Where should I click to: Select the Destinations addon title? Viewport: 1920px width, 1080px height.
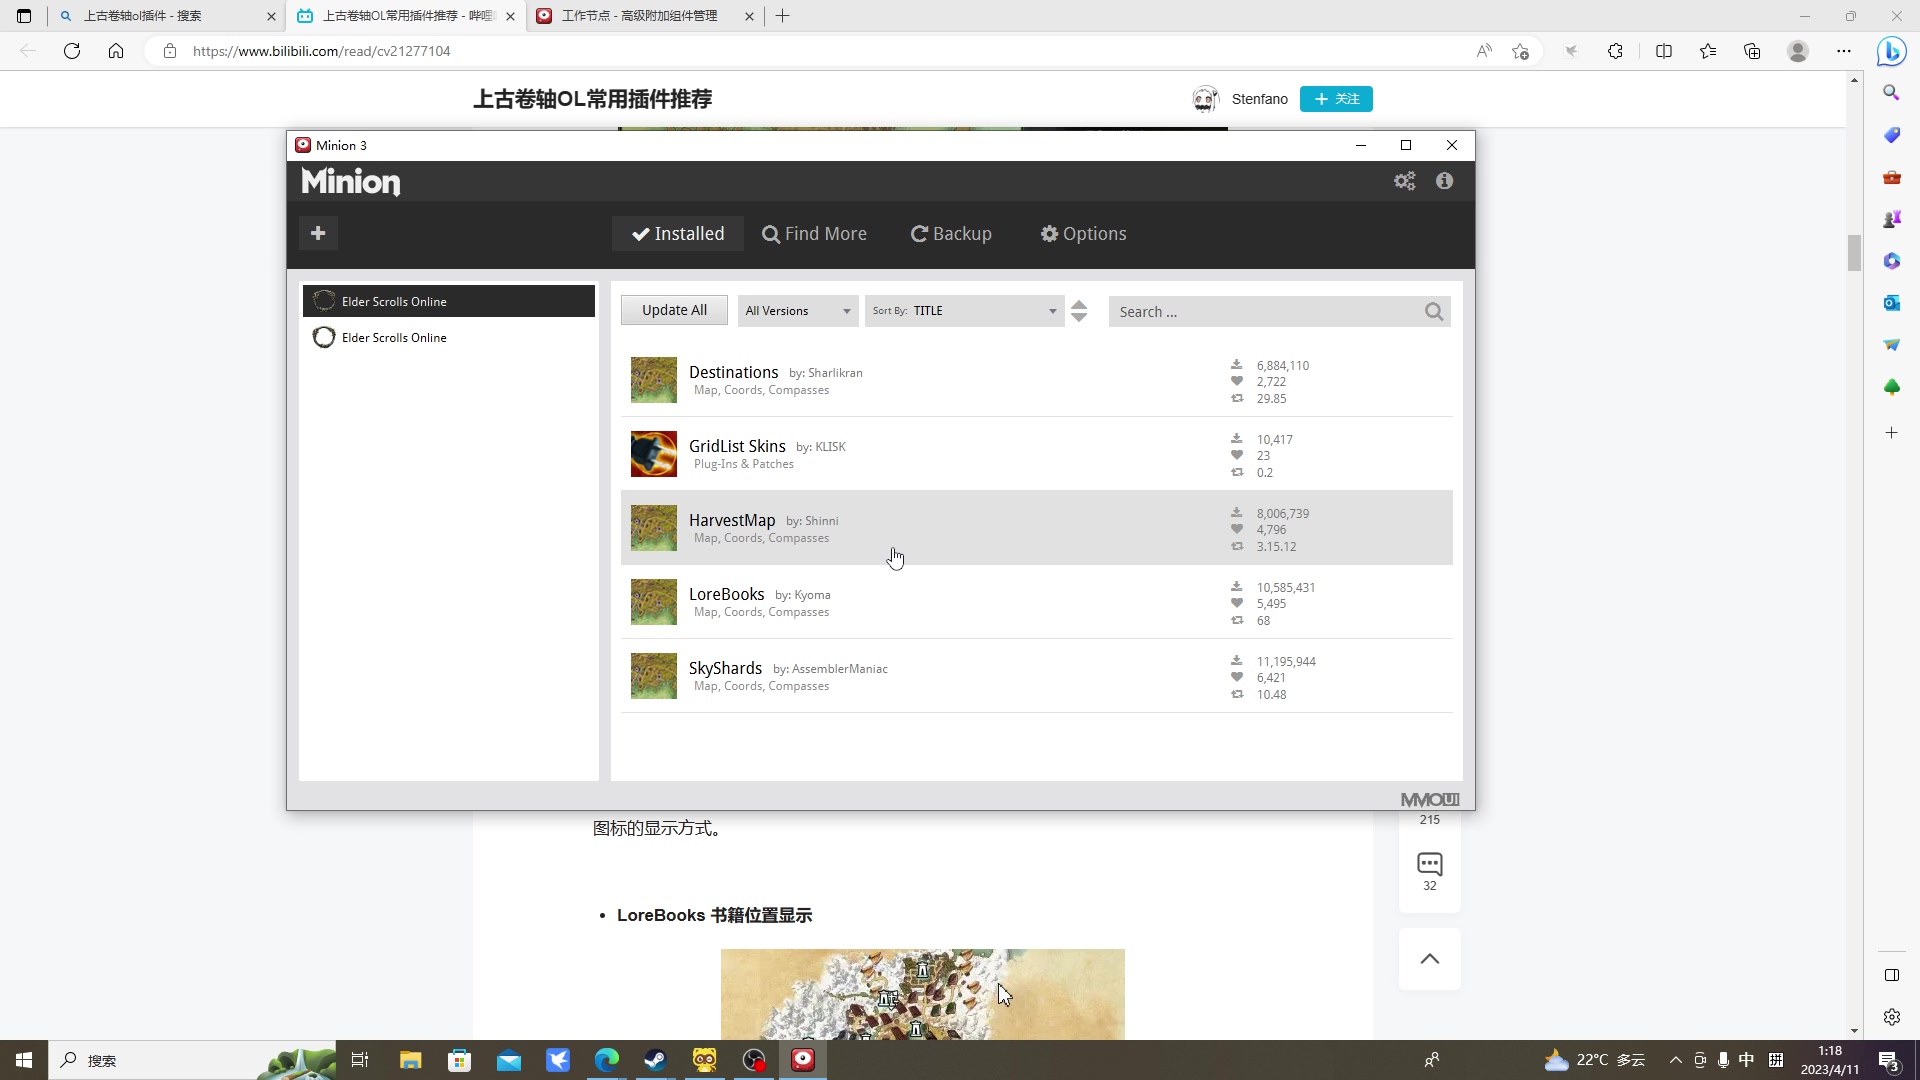click(733, 372)
